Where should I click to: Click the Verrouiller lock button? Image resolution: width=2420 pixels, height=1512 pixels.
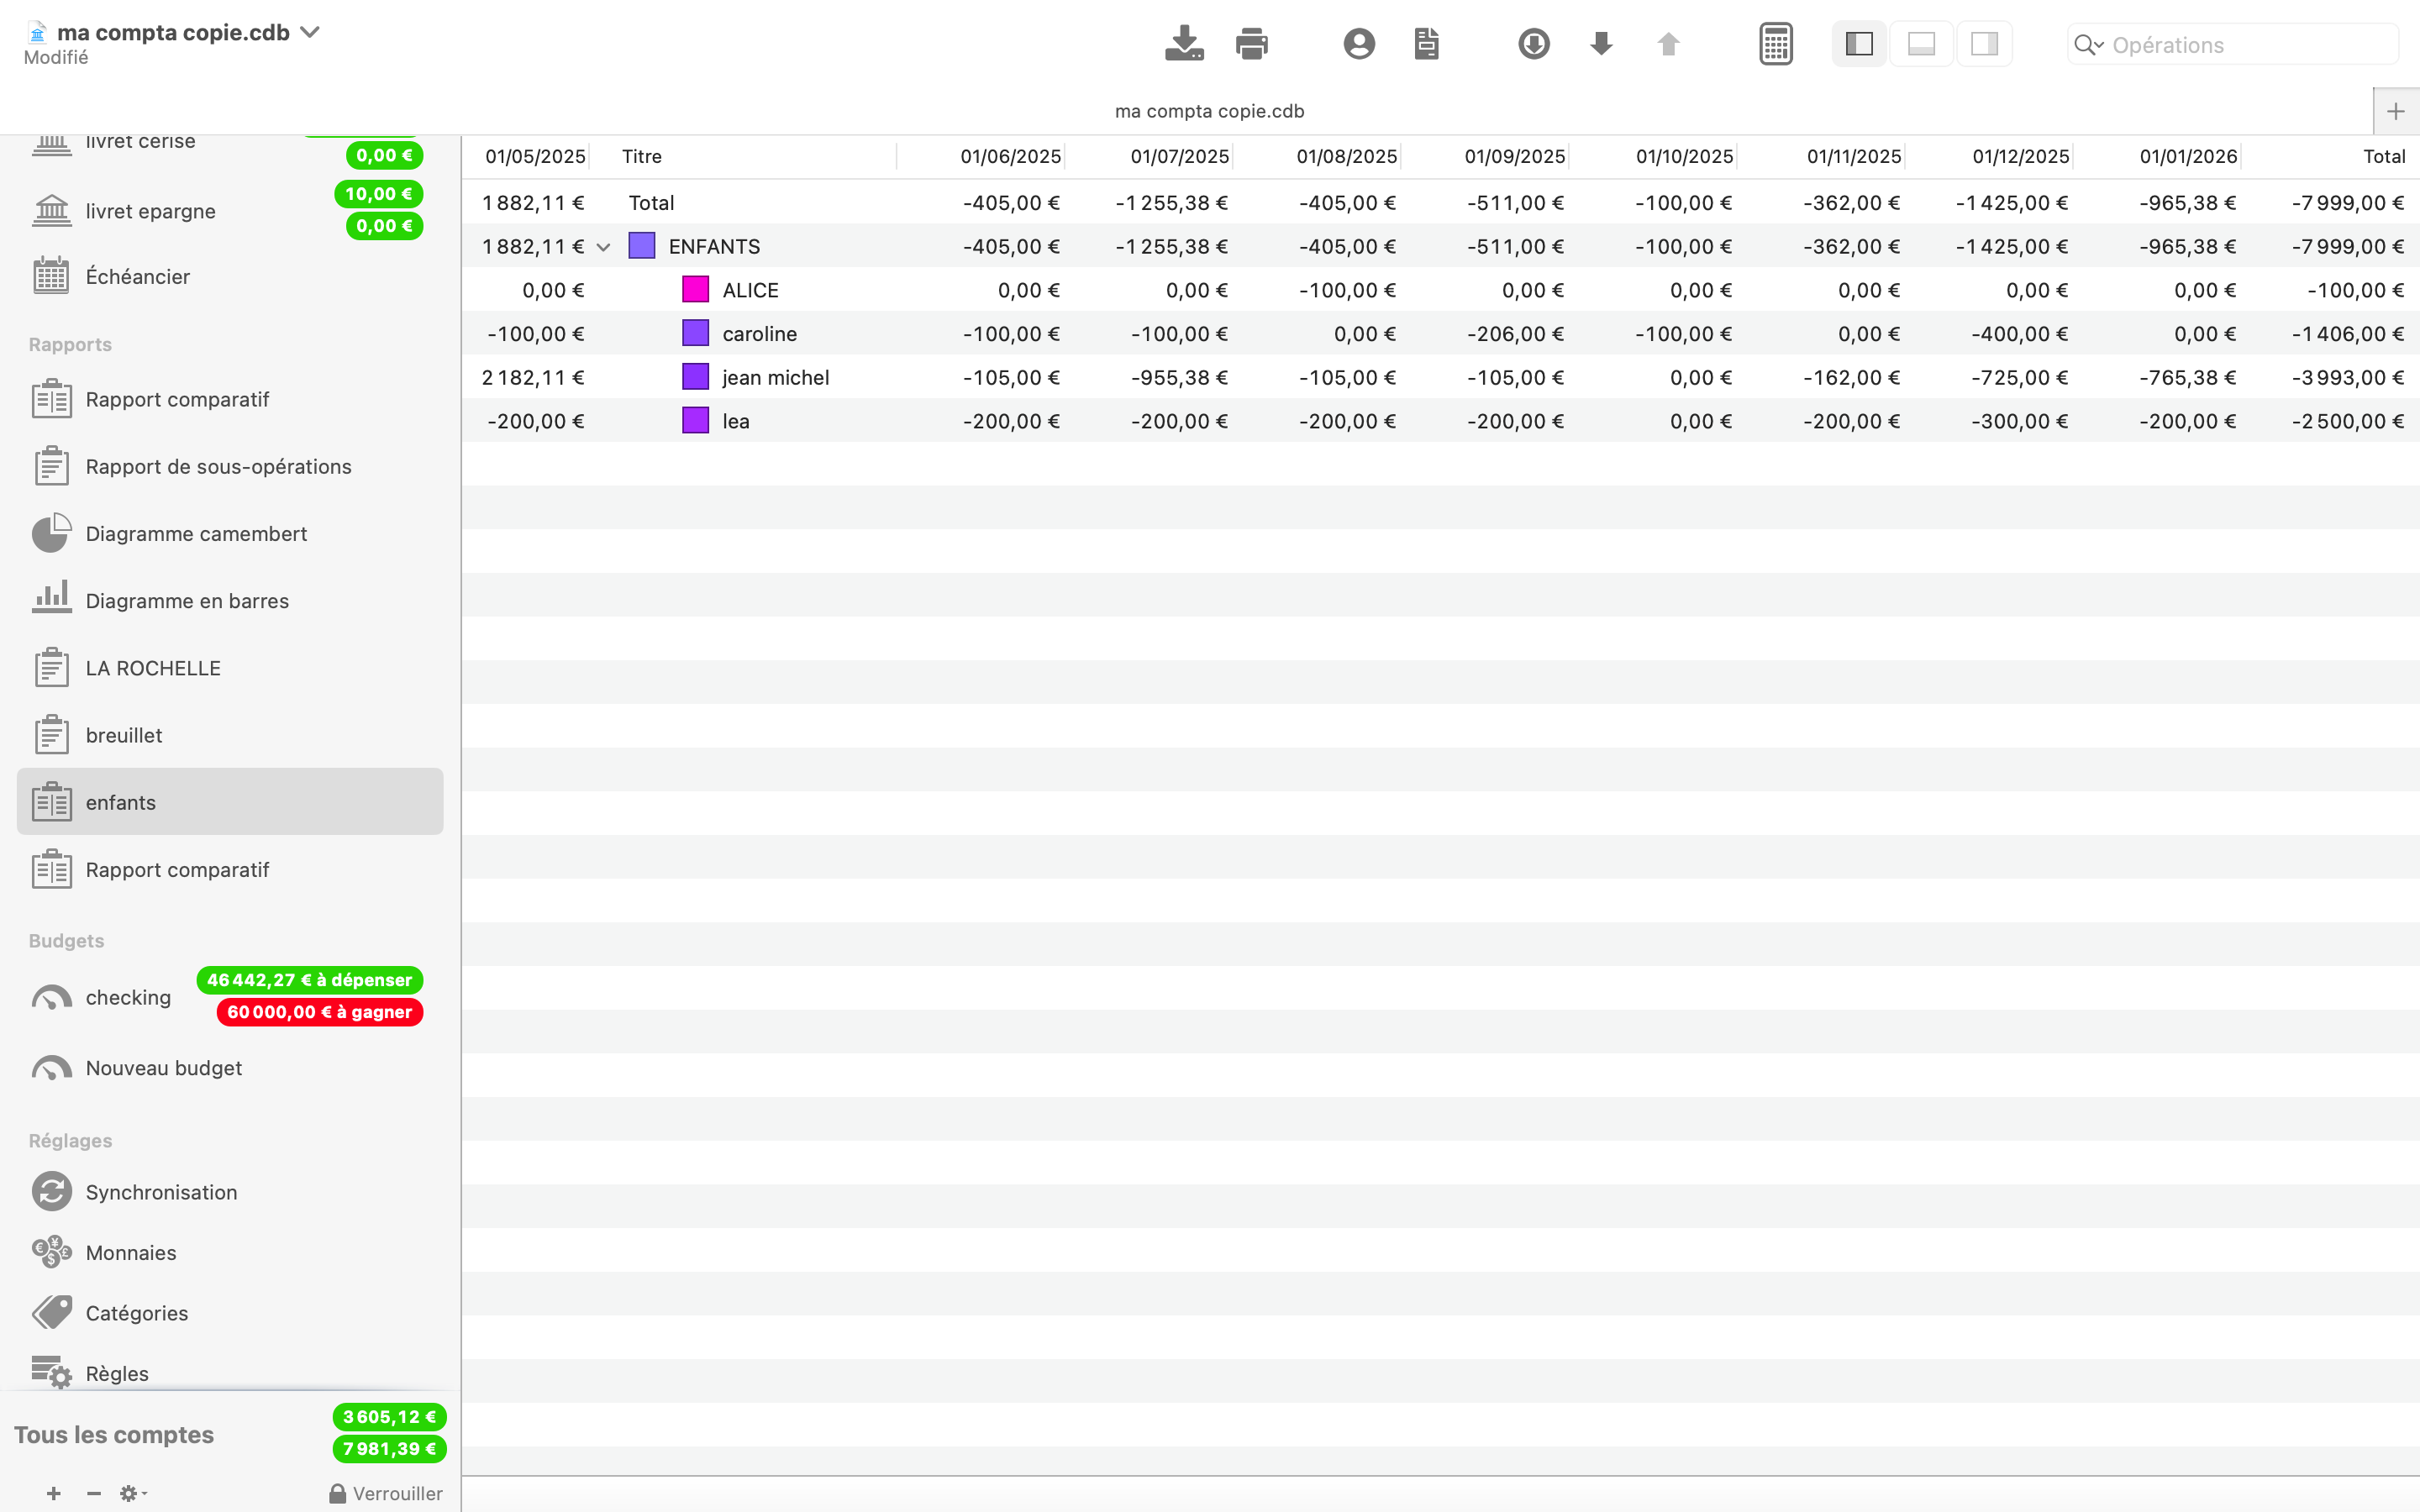click(x=386, y=1493)
